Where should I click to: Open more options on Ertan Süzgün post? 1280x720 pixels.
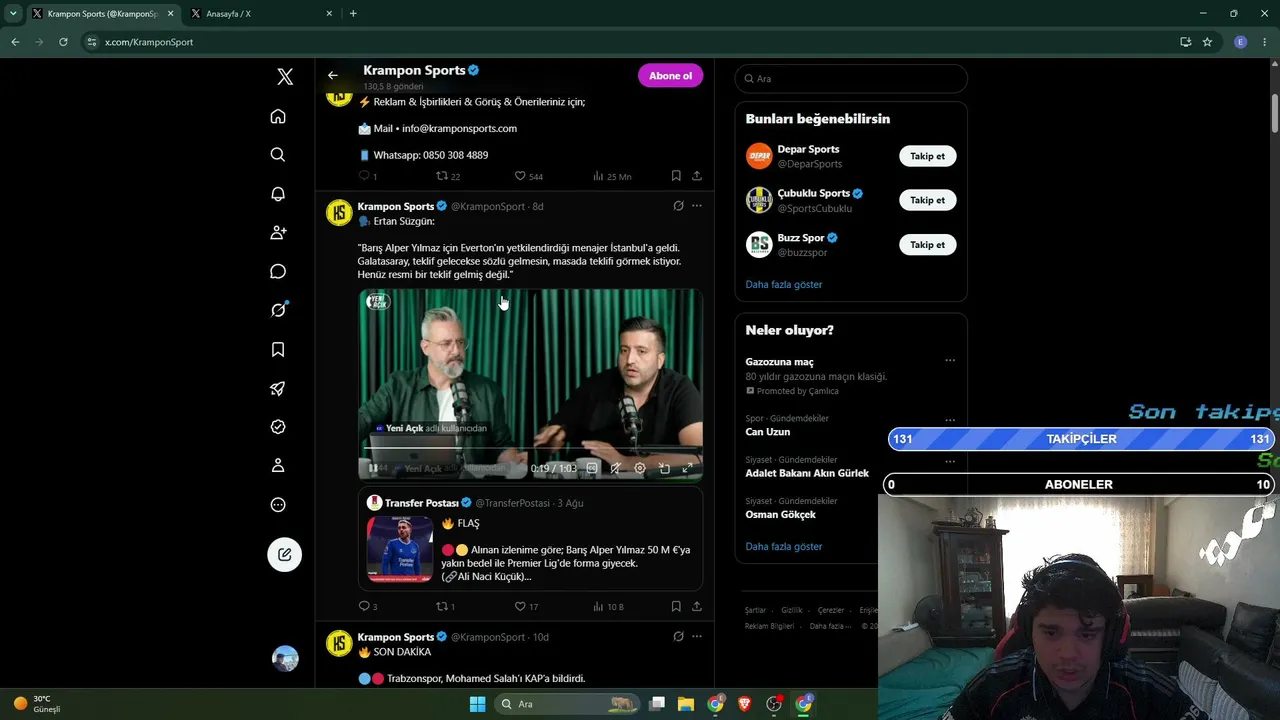(697, 206)
